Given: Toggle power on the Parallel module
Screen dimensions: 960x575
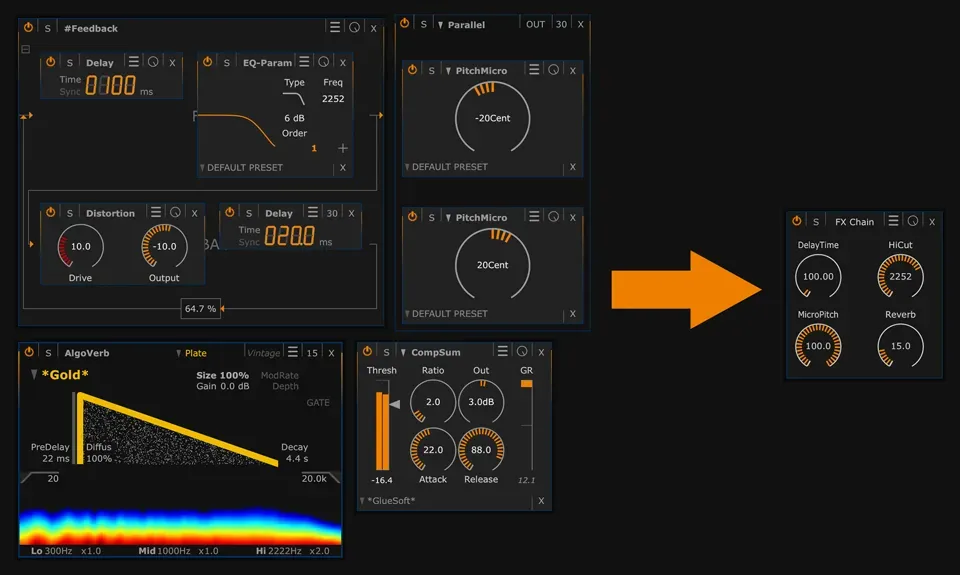Looking at the screenshot, I should coord(405,23).
